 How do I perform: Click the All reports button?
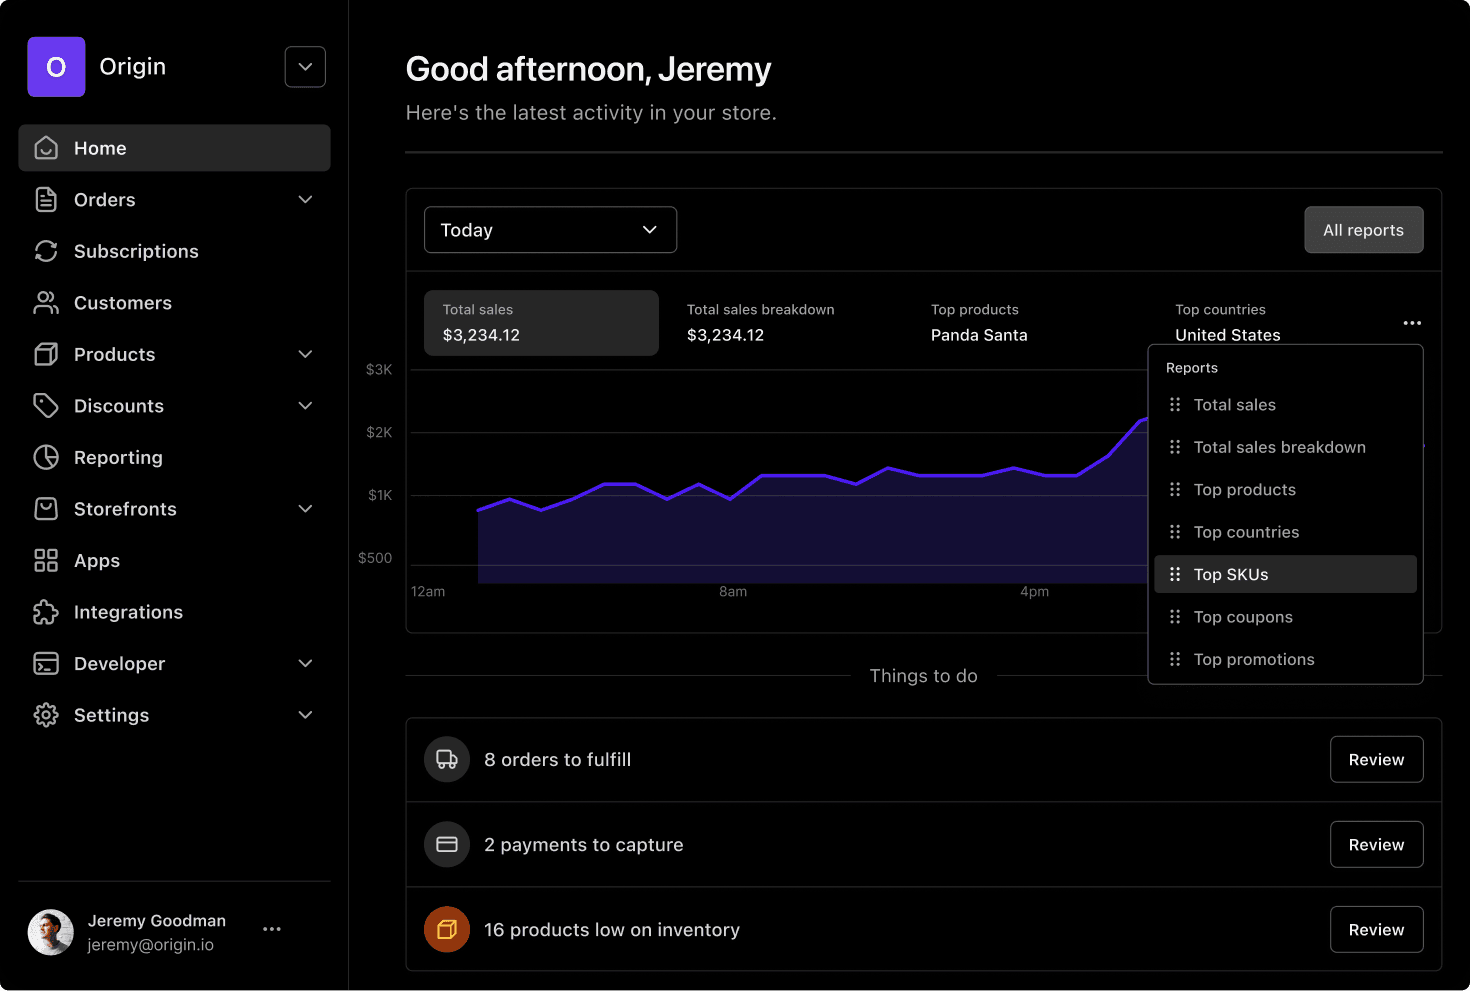[1363, 229]
